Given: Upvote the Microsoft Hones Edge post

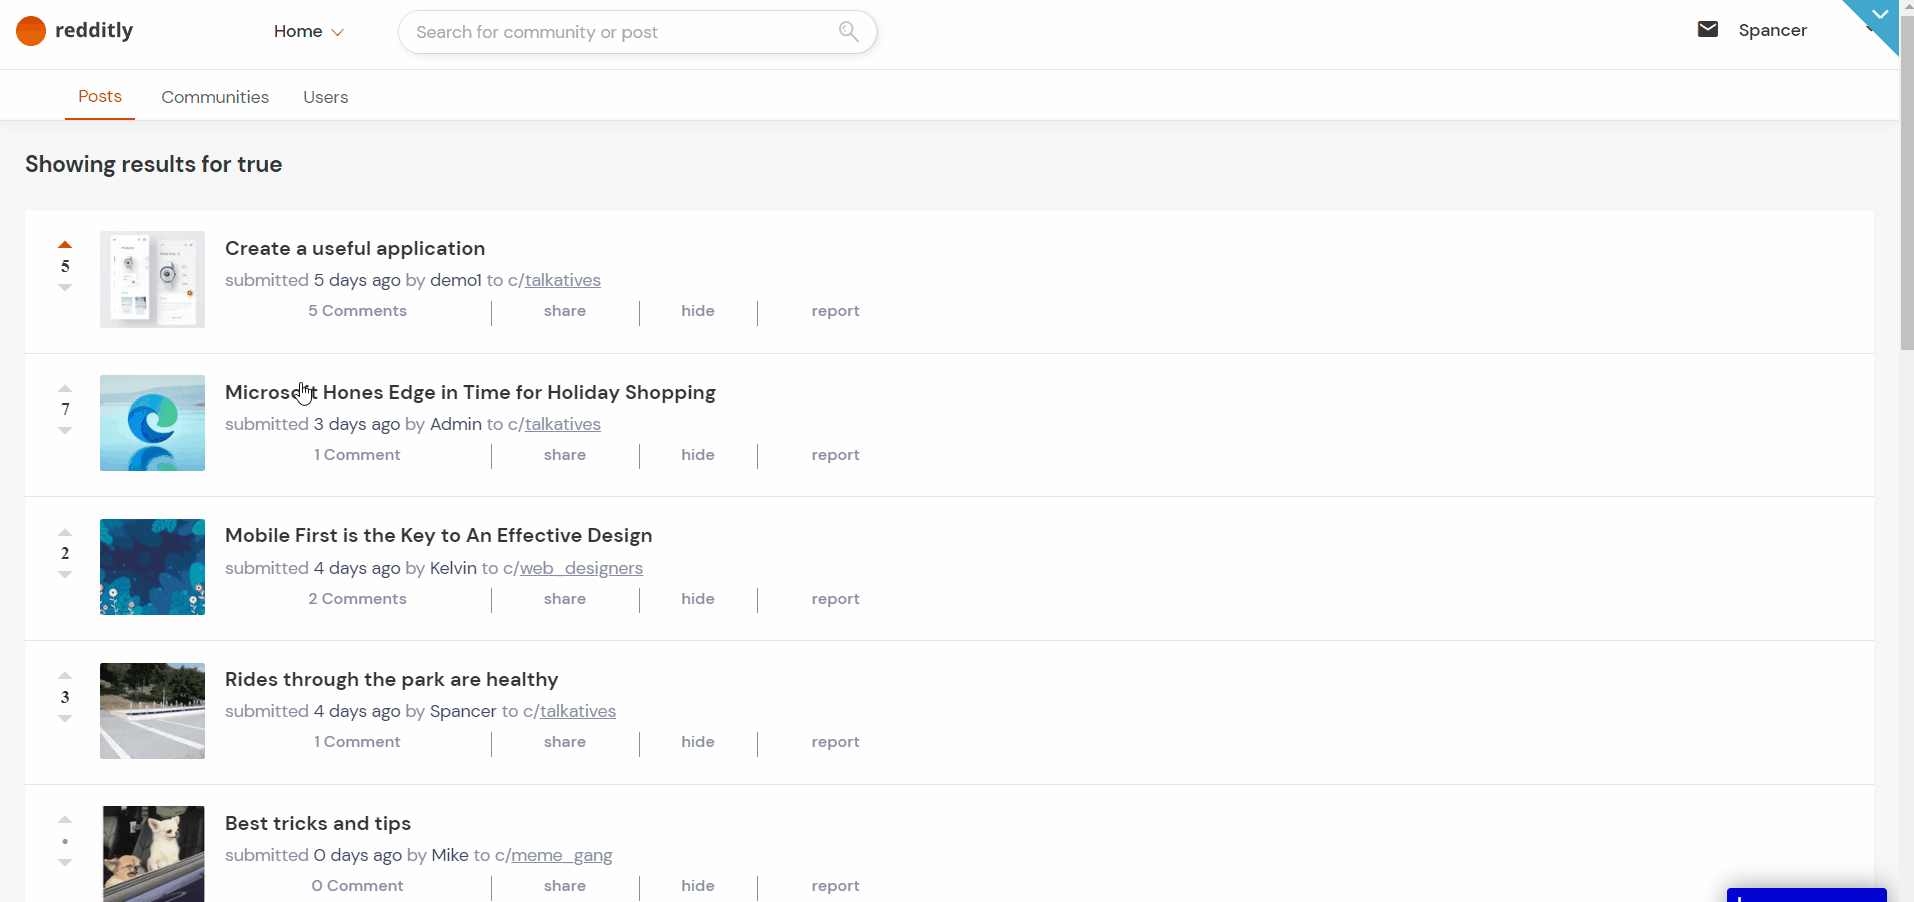Looking at the screenshot, I should (65, 388).
